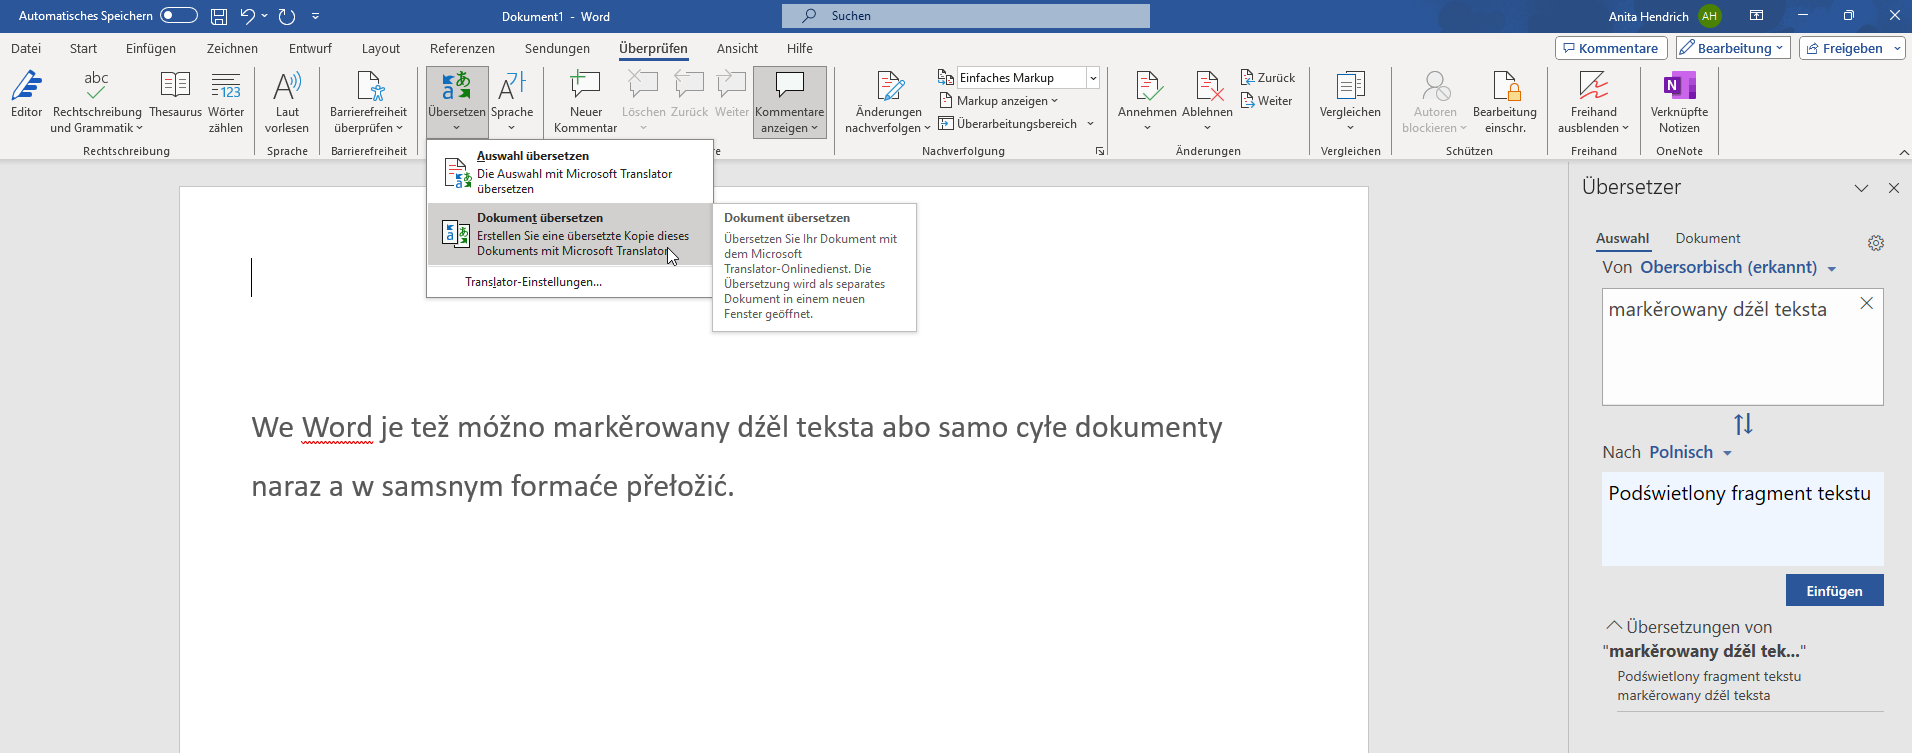Switch to the Referenzen ribbon tab
Viewport: 1912px width, 753px height.
(x=462, y=48)
